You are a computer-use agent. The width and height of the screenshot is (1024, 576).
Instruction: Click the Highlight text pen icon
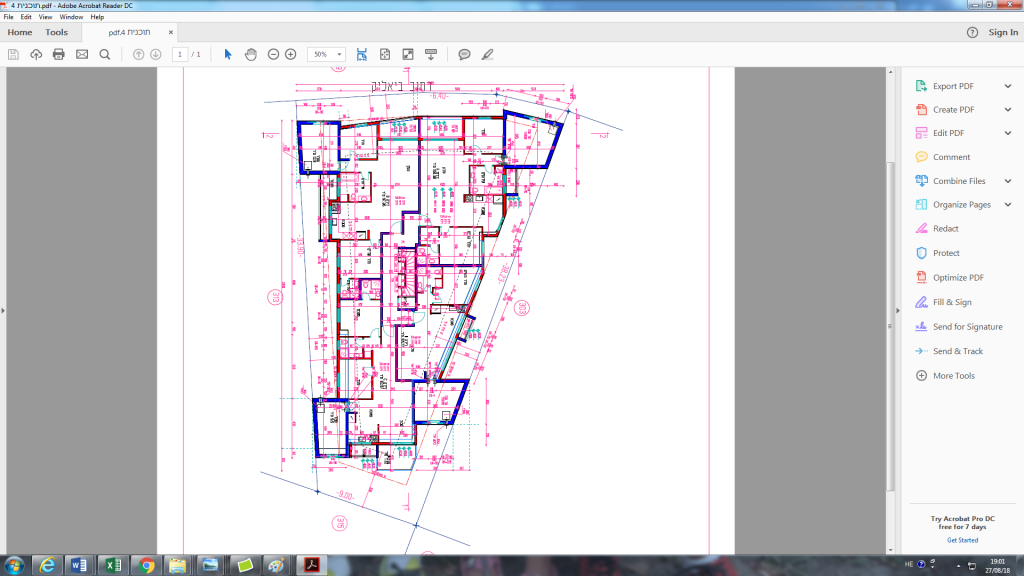point(488,54)
